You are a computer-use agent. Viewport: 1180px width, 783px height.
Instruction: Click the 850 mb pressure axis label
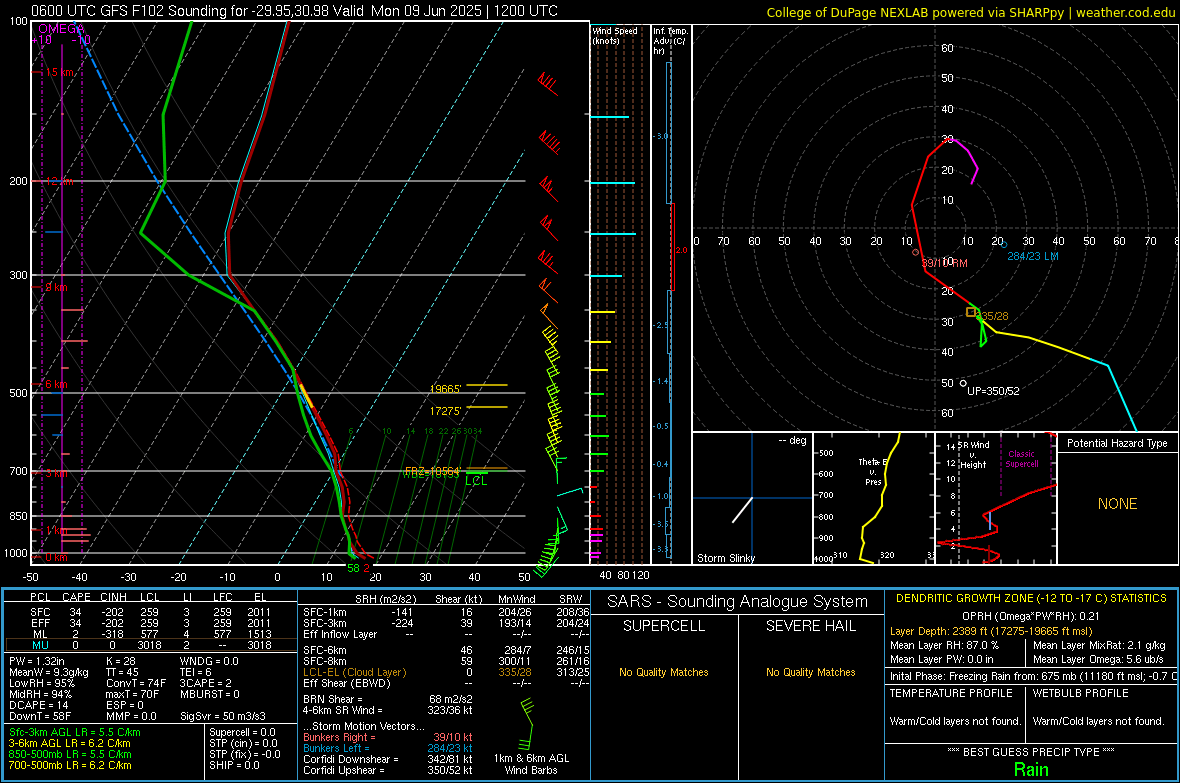(x=18, y=516)
